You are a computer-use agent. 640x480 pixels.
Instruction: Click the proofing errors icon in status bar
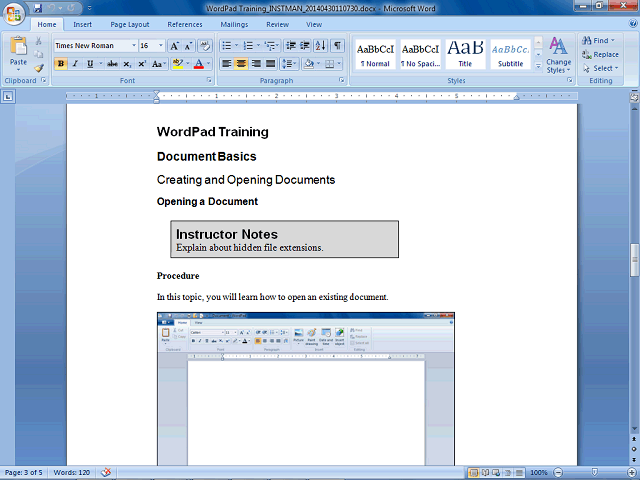(x=106, y=472)
